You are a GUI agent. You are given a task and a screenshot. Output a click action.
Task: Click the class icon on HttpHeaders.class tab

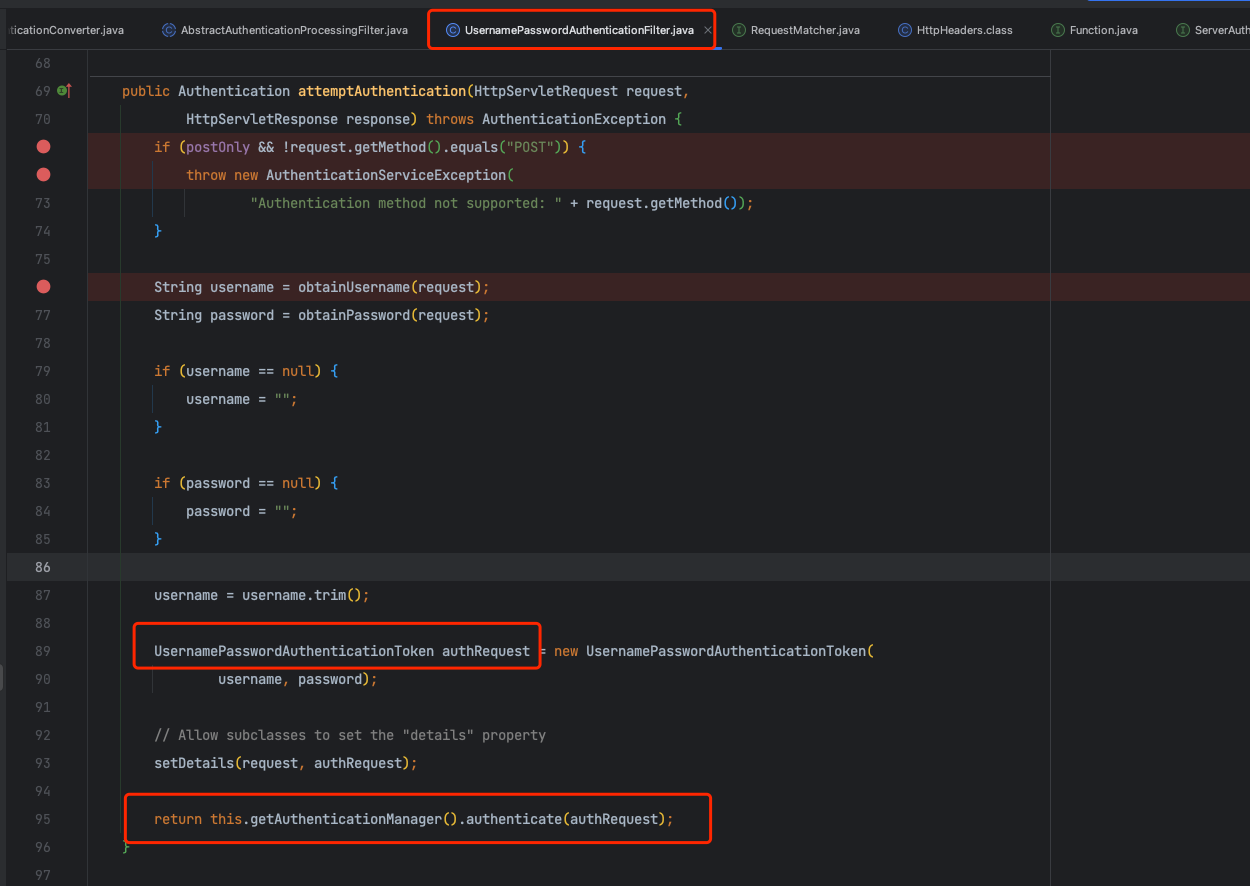tap(904, 30)
